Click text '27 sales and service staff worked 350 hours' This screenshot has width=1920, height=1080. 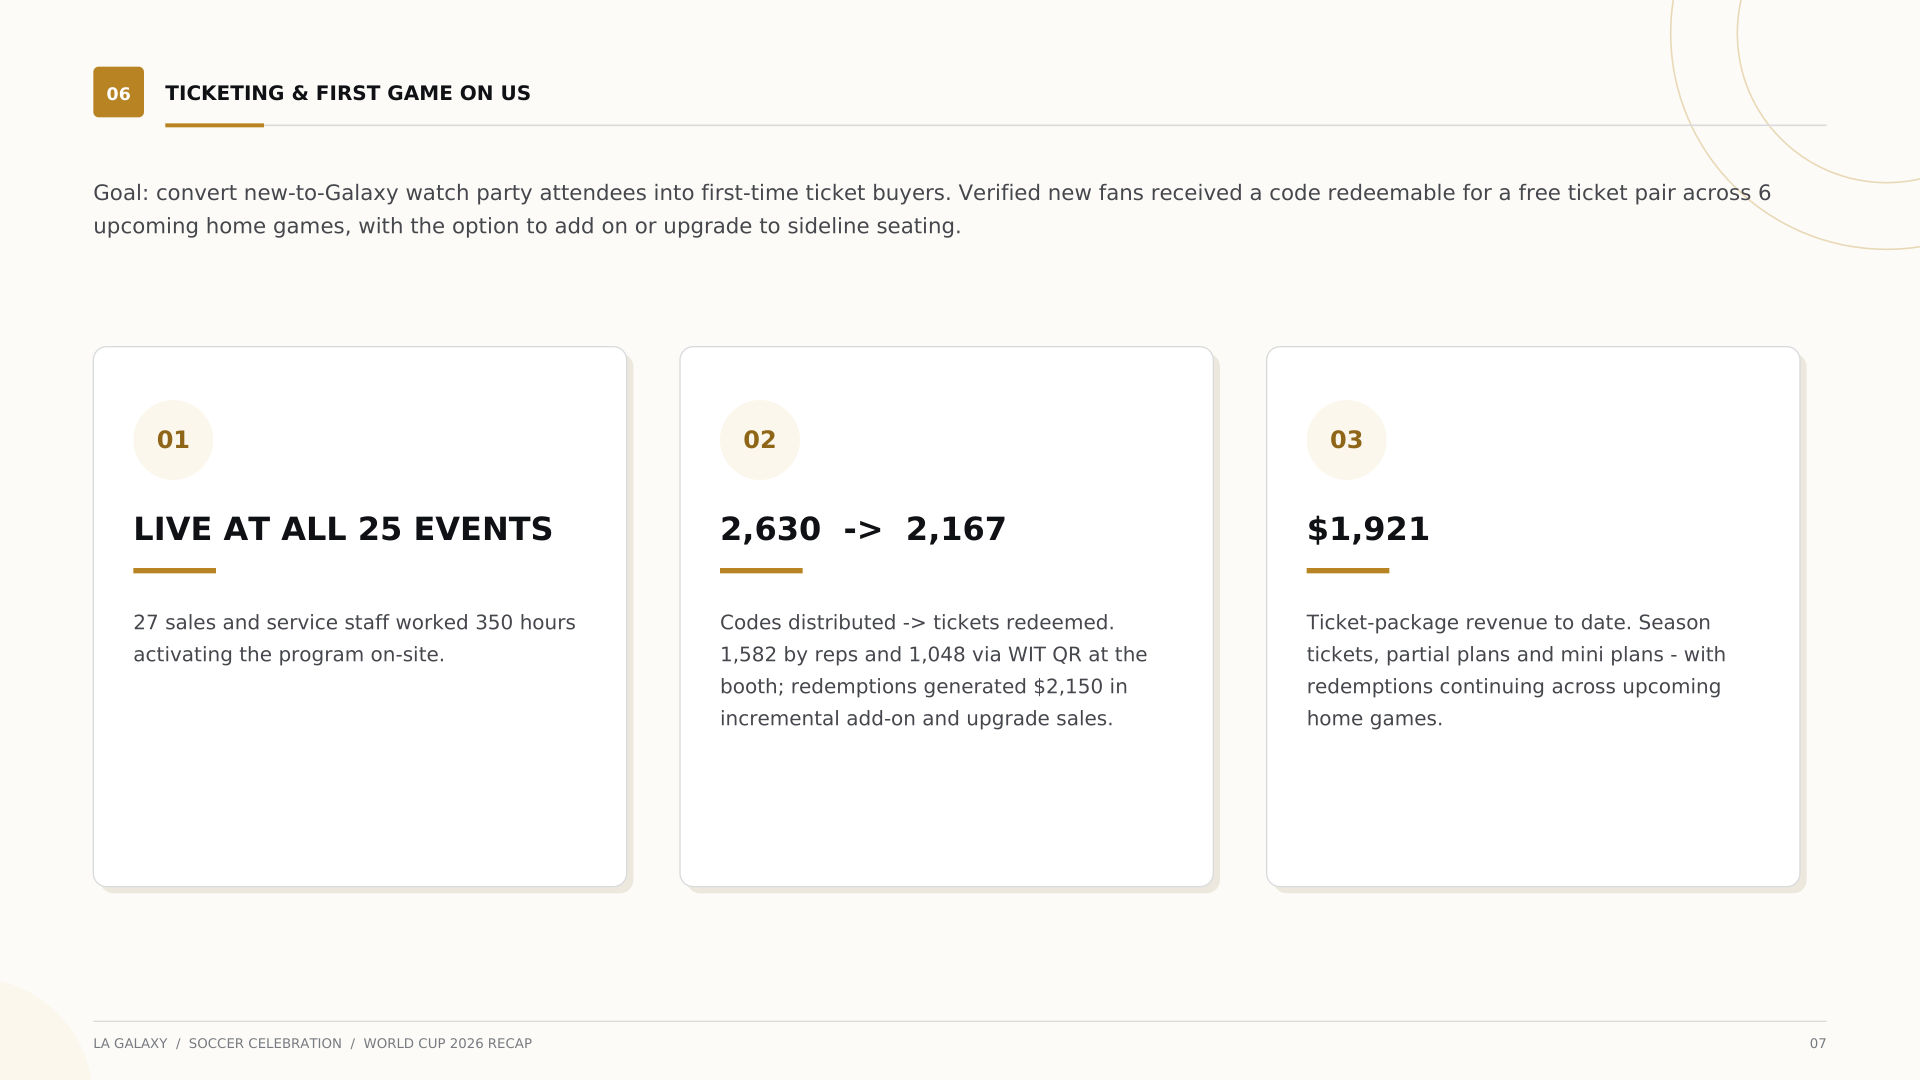(354, 623)
